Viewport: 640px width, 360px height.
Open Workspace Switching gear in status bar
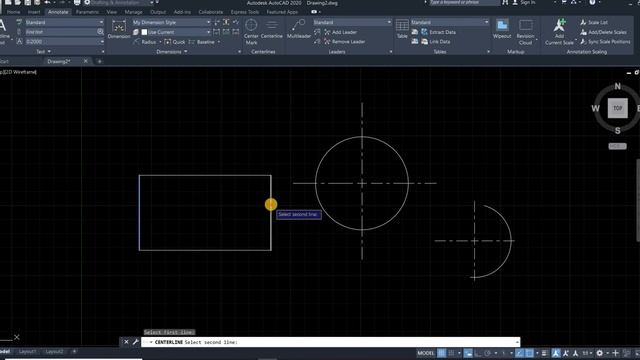pyautogui.click(x=600, y=353)
